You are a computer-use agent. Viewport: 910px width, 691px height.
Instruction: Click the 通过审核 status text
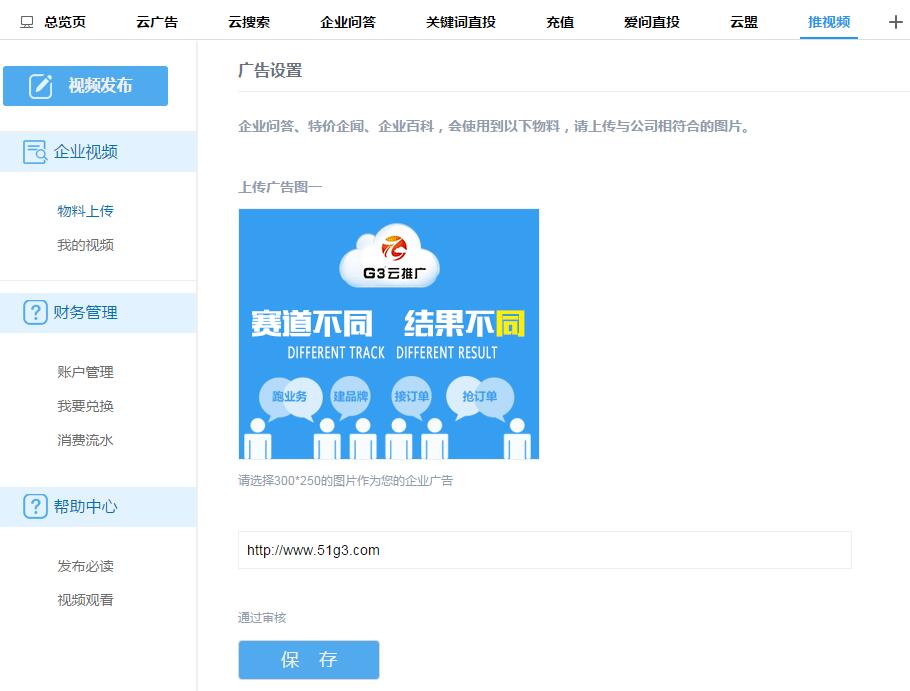pos(262,618)
